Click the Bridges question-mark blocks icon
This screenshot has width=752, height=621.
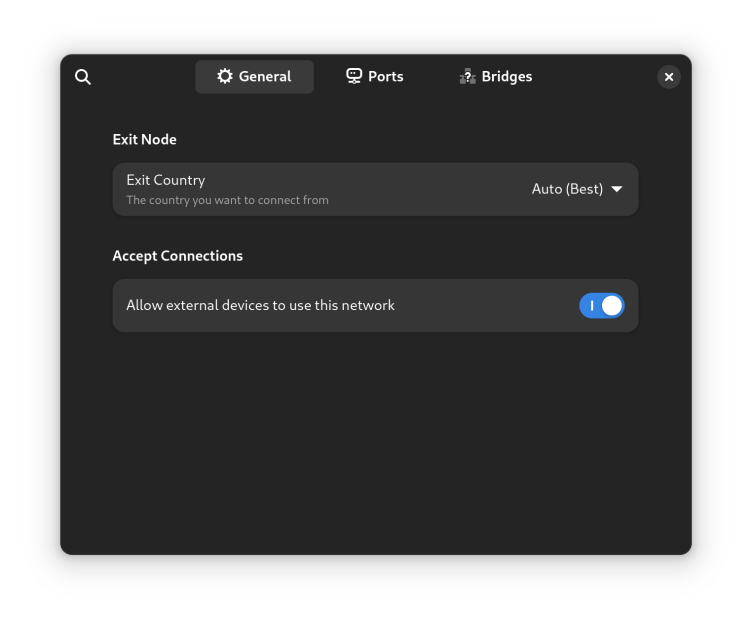click(x=467, y=77)
